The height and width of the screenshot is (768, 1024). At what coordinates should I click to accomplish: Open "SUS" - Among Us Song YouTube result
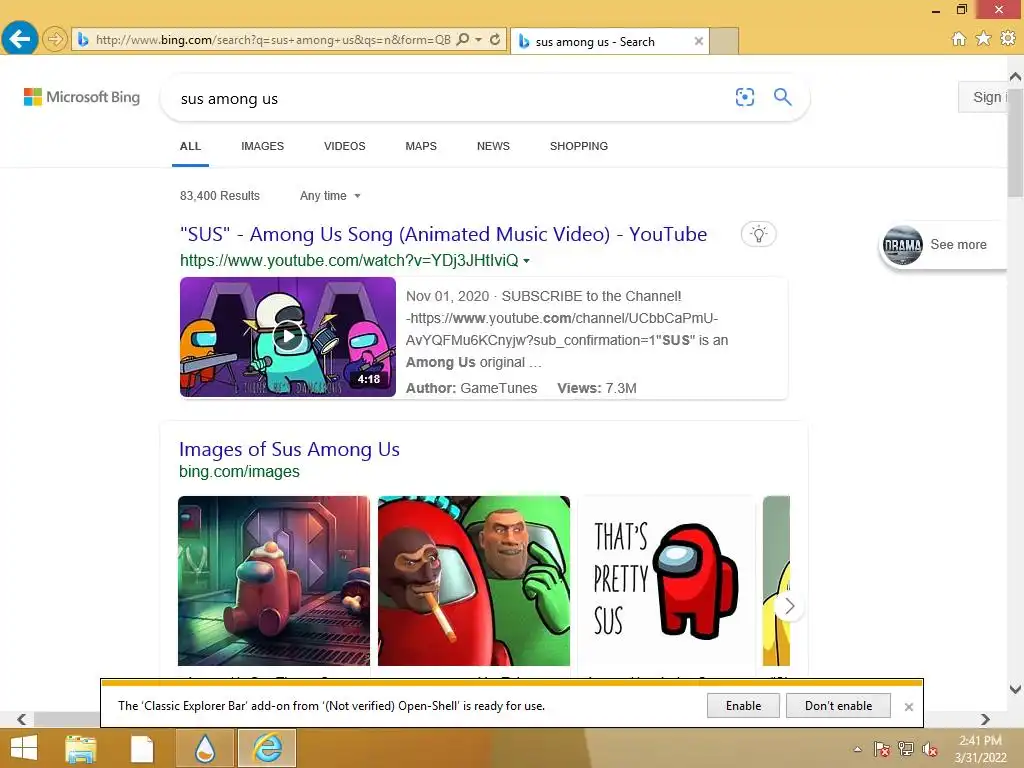pyautogui.click(x=443, y=234)
